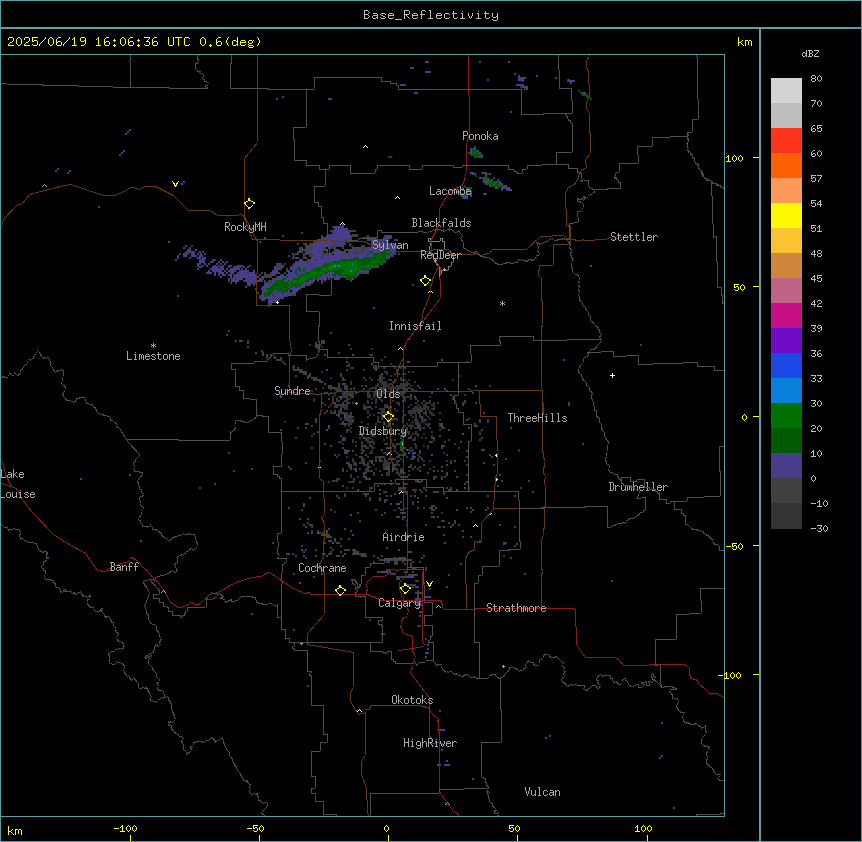Click the Didsbury label
Image resolution: width=862 pixels, height=842 pixels.
(383, 431)
